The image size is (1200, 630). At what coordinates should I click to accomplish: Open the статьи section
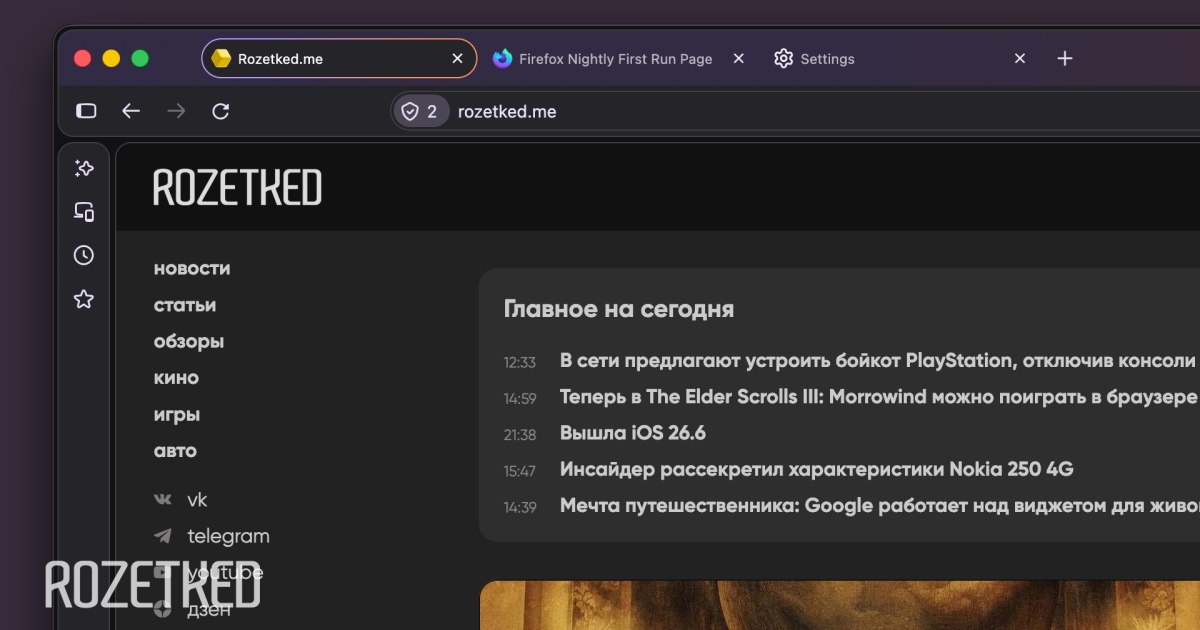click(x=185, y=305)
